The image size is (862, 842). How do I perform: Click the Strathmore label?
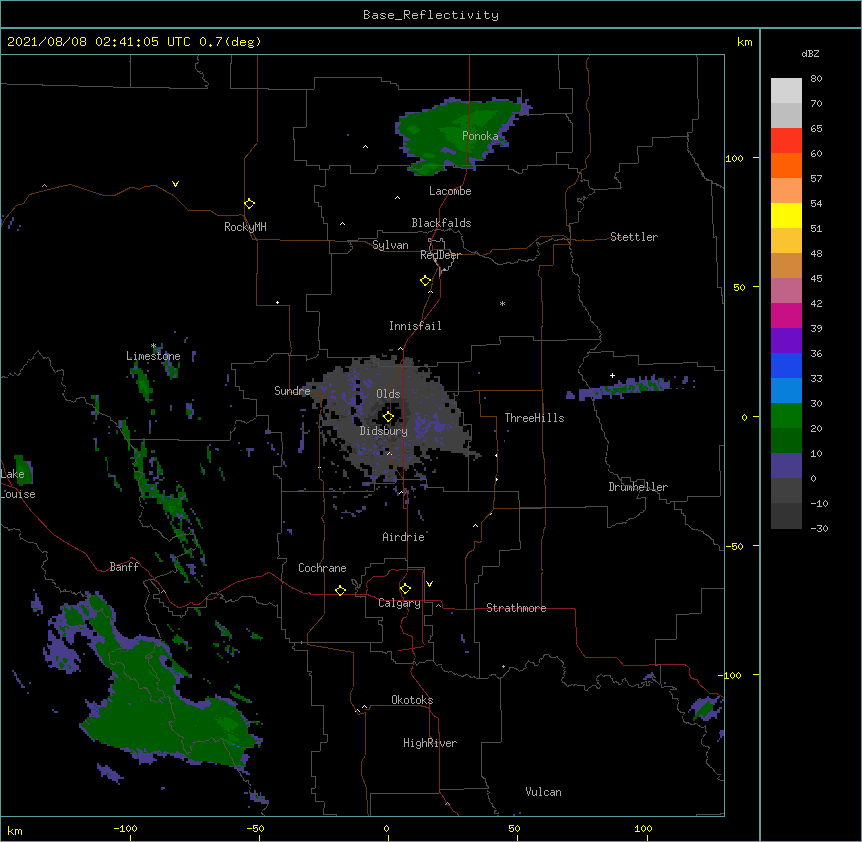tap(516, 608)
